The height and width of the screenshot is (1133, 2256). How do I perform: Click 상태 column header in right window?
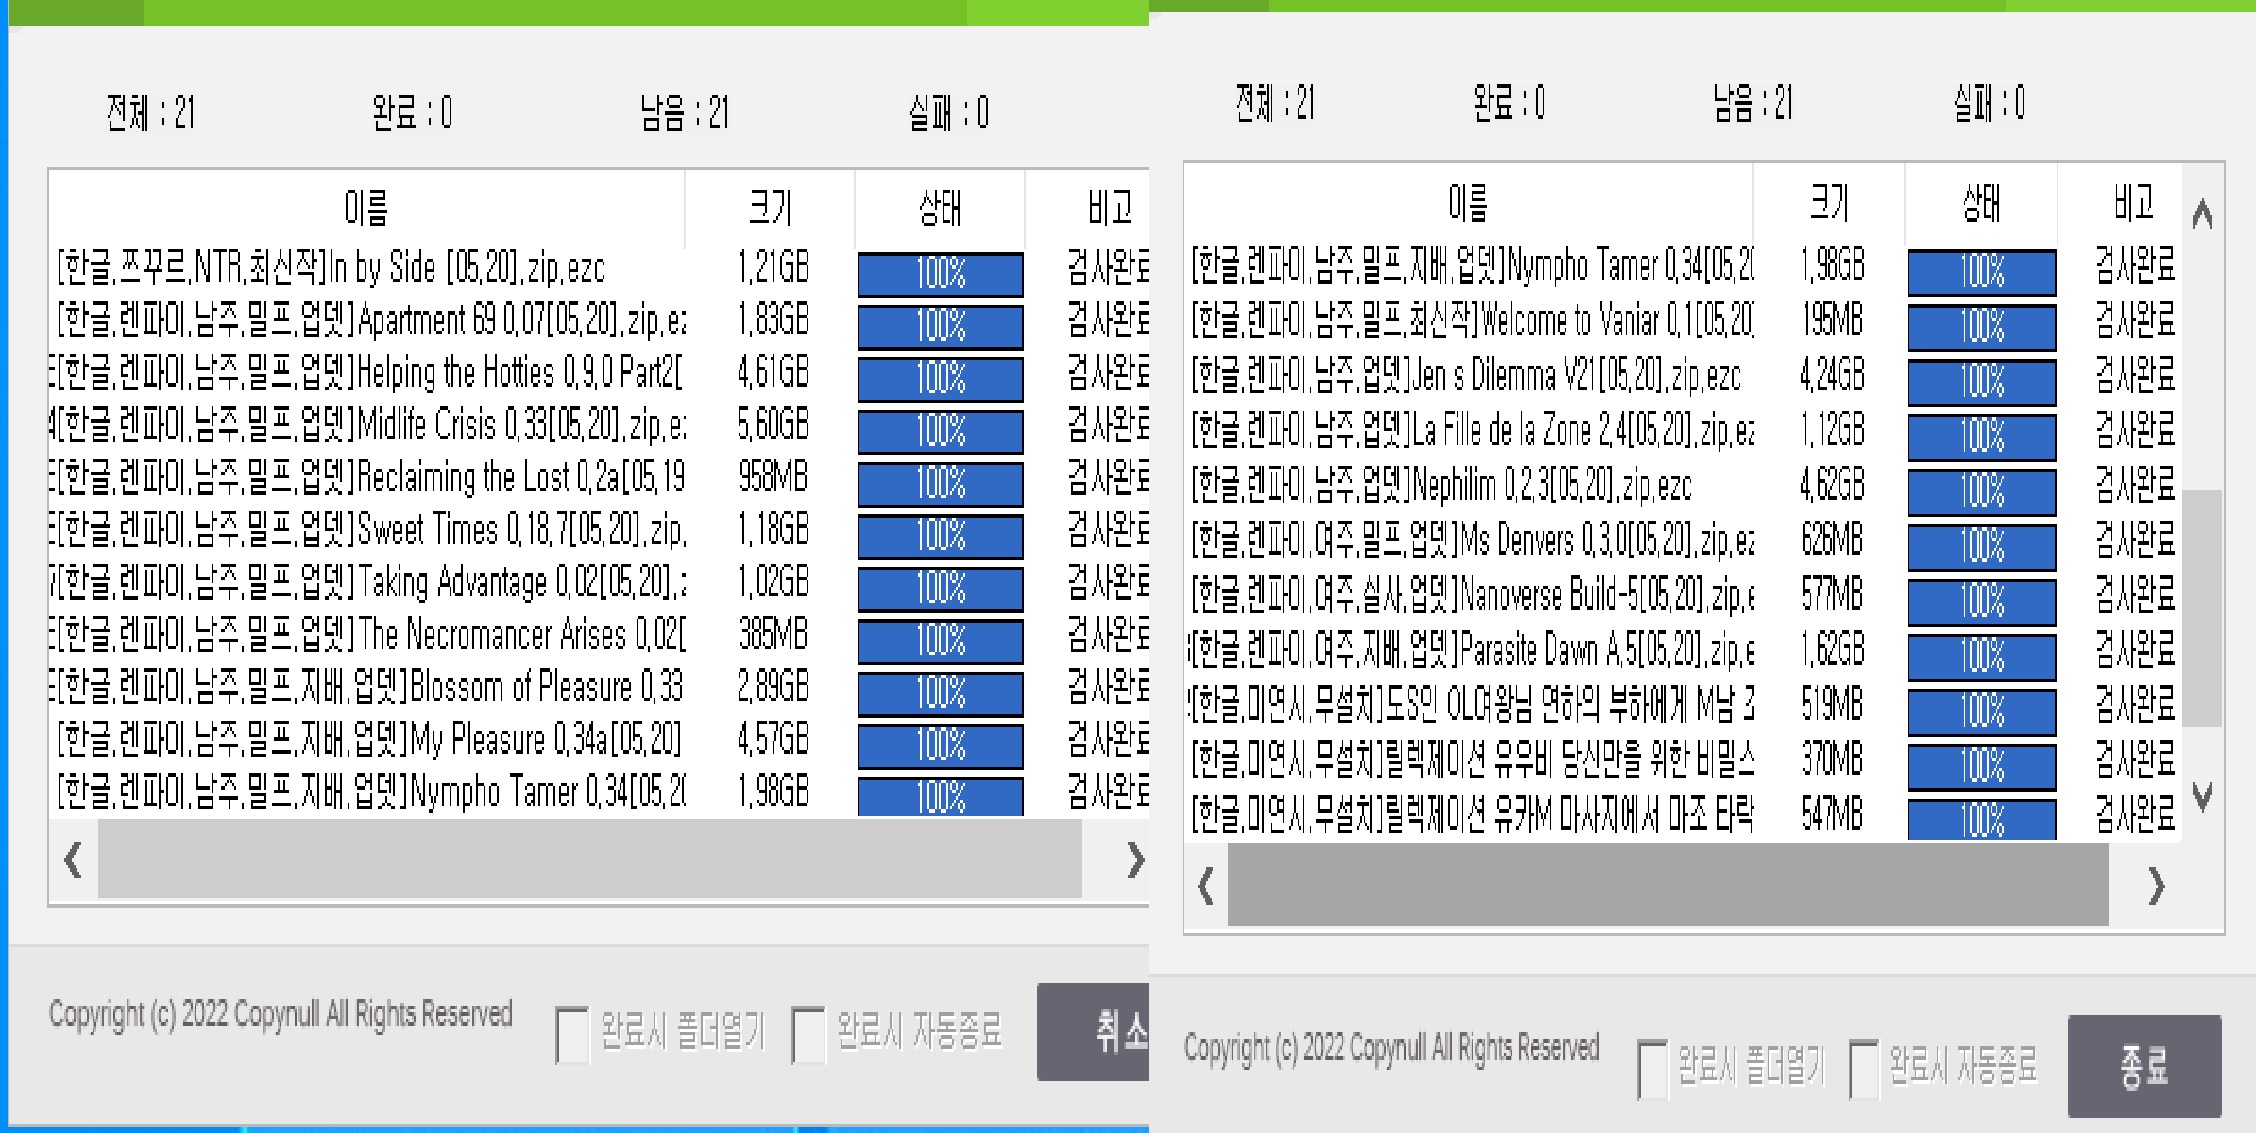[x=1981, y=204]
